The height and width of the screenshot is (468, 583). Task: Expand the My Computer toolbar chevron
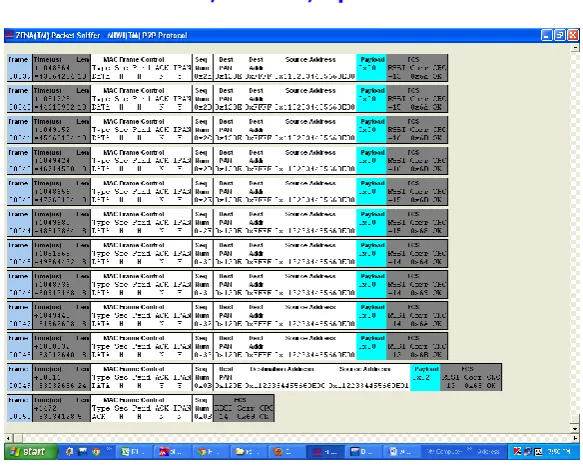click(x=470, y=449)
